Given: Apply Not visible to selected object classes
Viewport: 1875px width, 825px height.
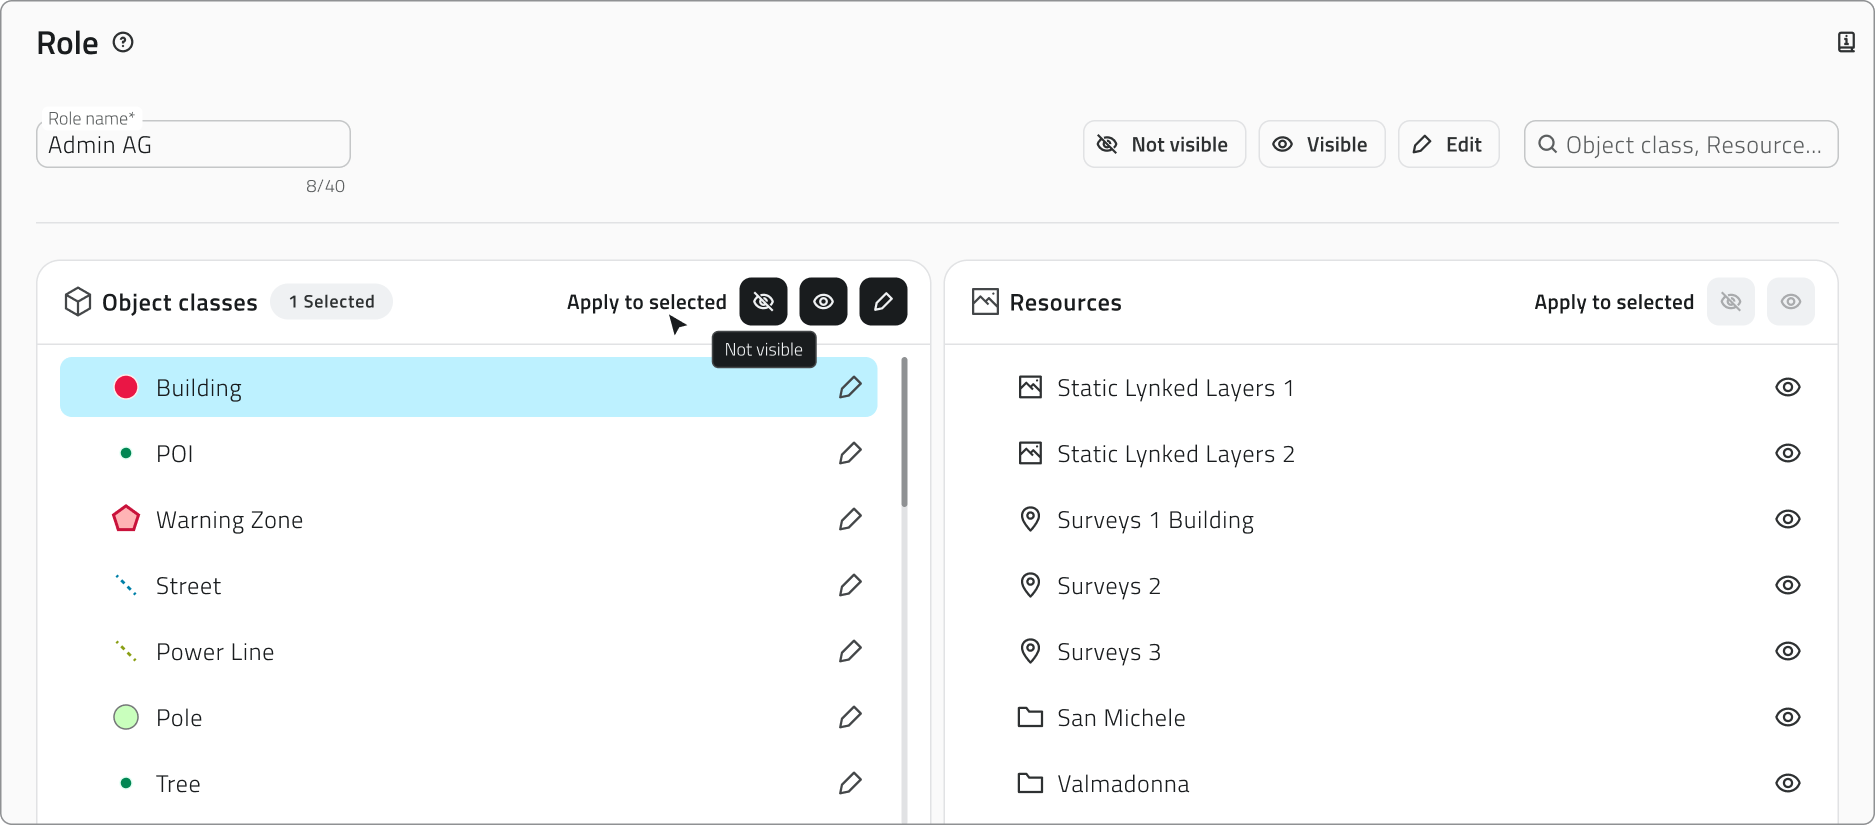Looking at the screenshot, I should click(x=763, y=302).
